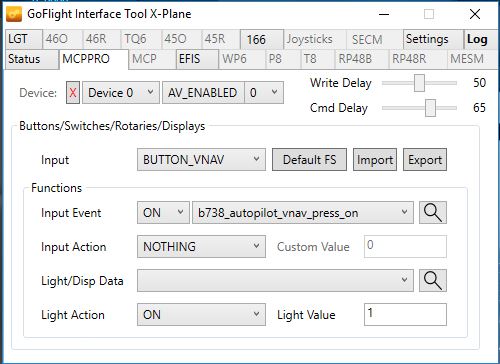Image resolution: width=500 pixels, height=364 pixels.
Task: Expand the b738_autopilot_vnav_press_on command dropdown
Action: click(x=303, y=213)
